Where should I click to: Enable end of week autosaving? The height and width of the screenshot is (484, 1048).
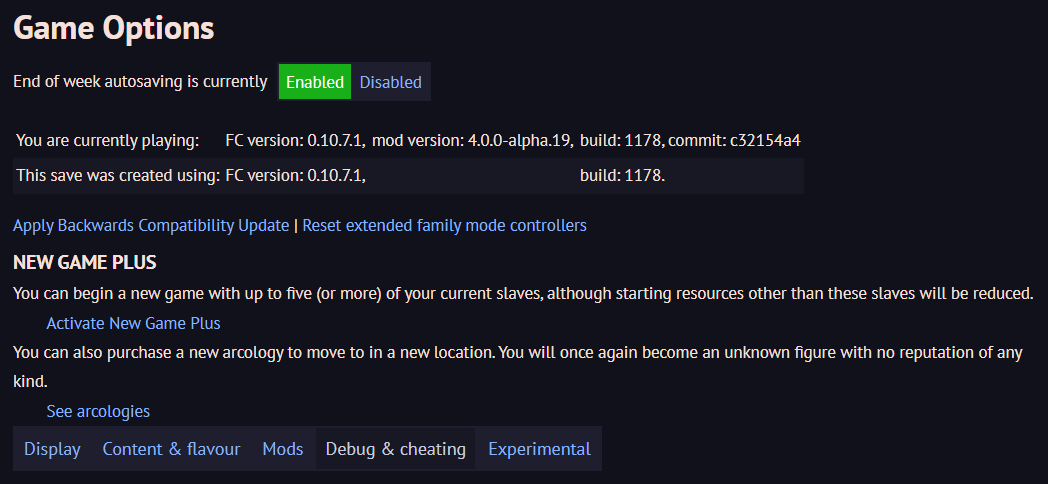pos(315,82)
